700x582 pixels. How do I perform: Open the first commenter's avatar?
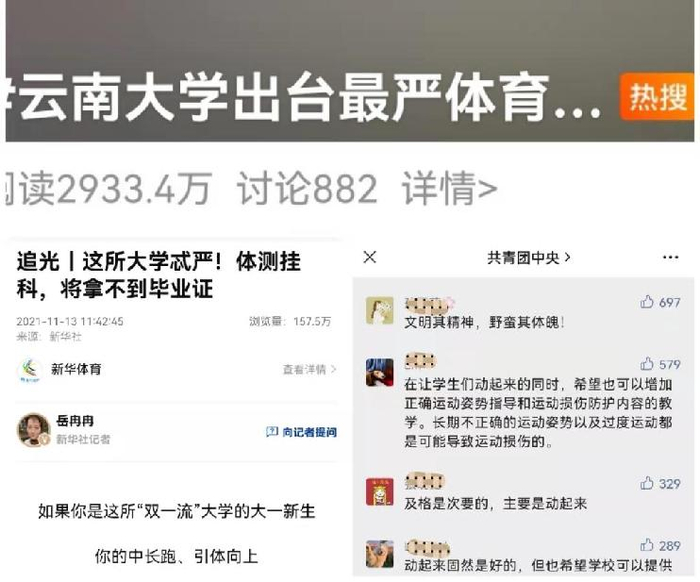point(379,311)
